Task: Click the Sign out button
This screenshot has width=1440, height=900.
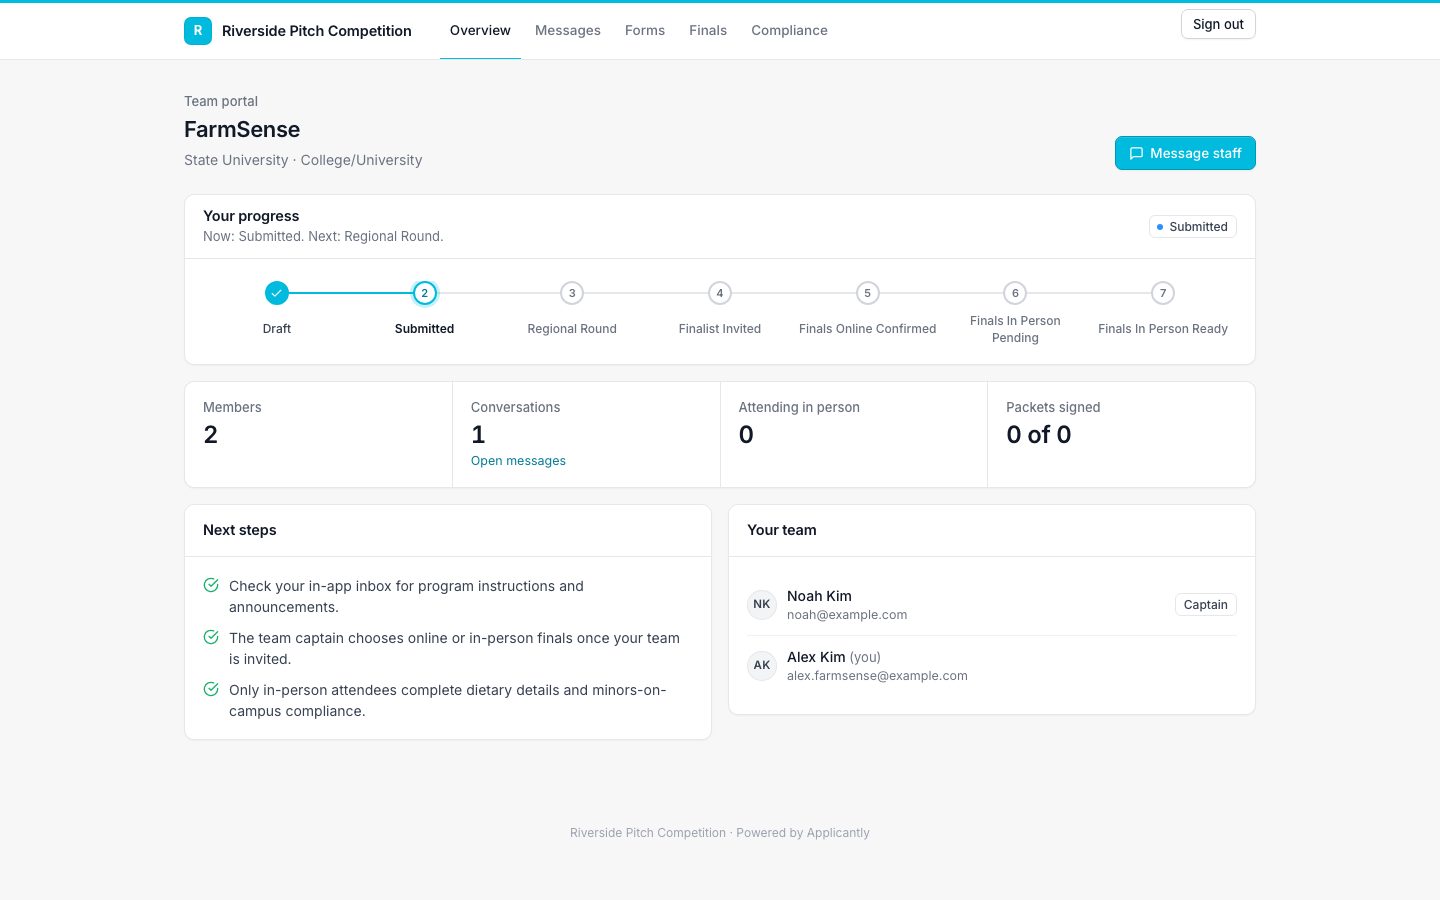Action: click(x=1218, y=24)
